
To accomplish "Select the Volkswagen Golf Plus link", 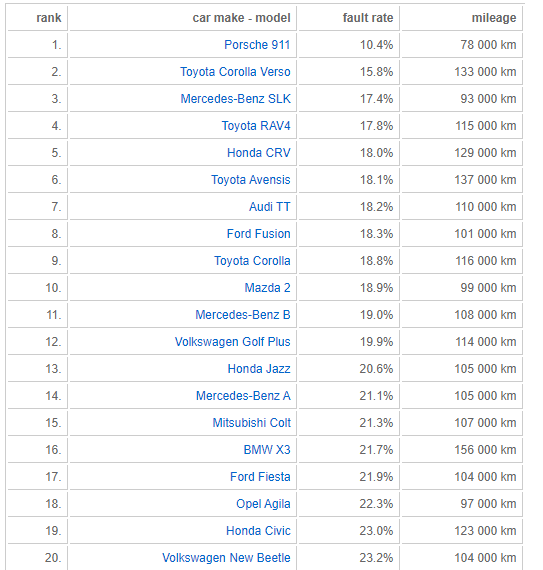I will [233, 342].
